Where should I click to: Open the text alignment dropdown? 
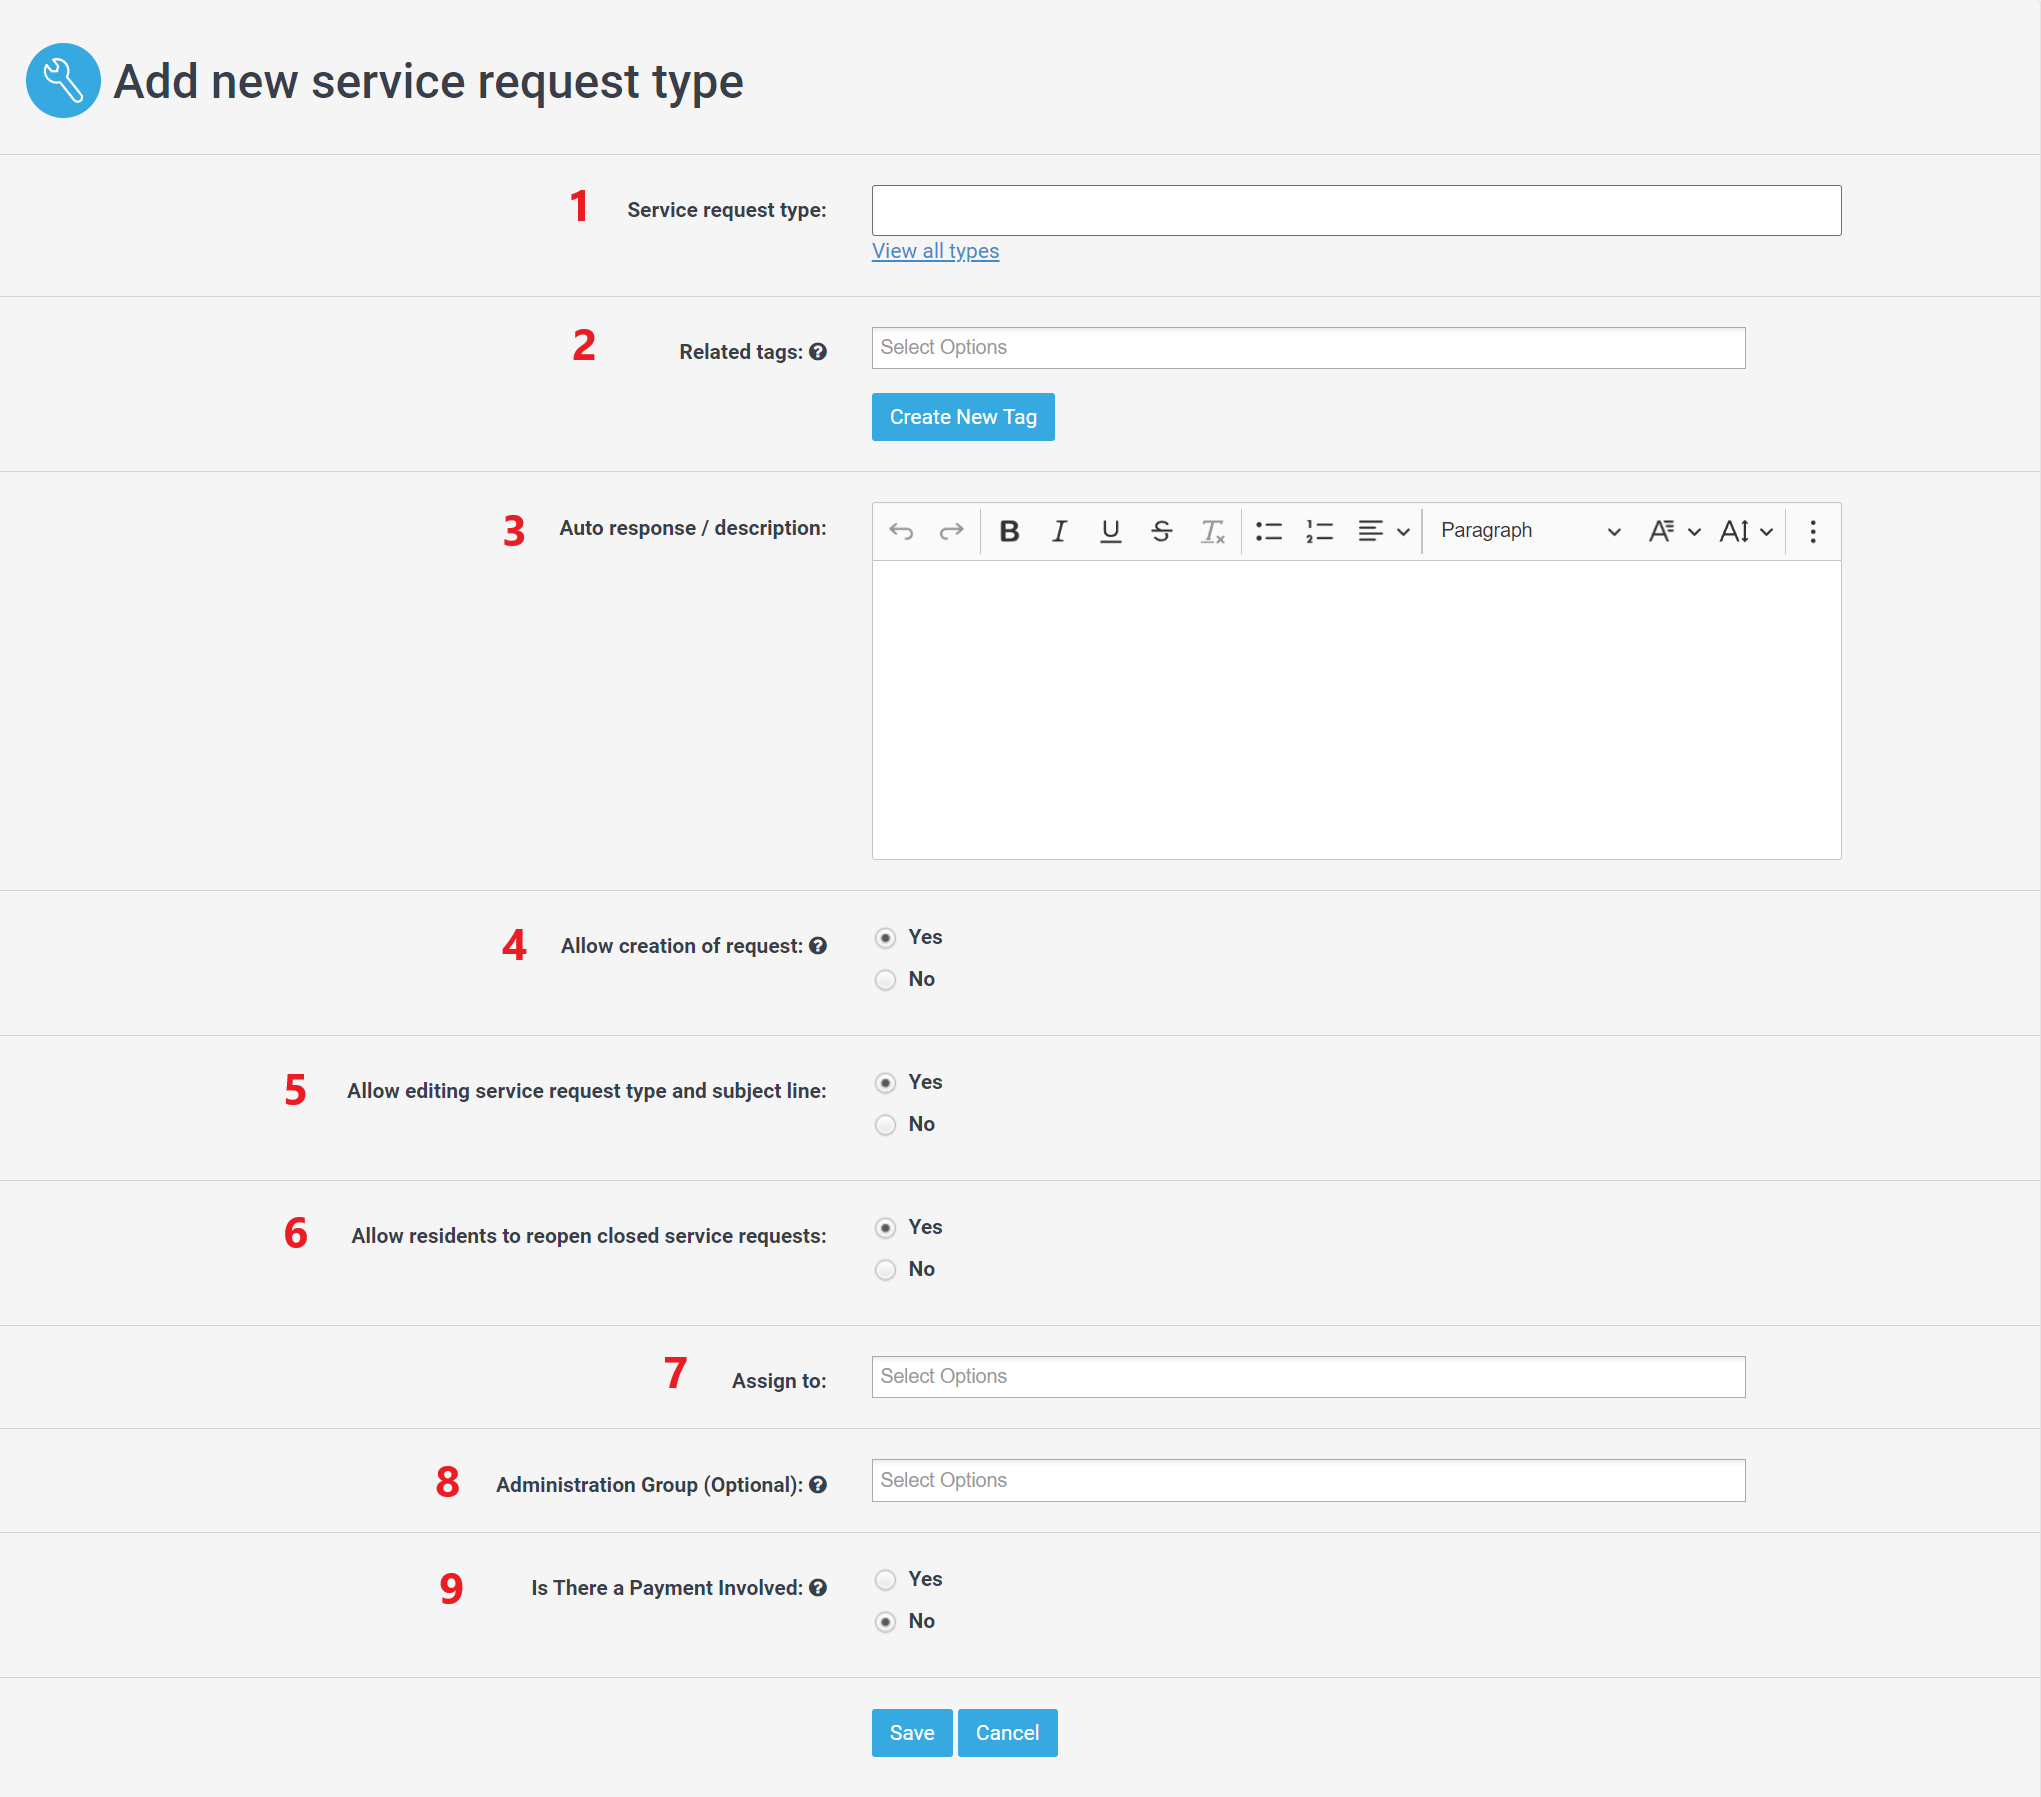click(1383, 531)
